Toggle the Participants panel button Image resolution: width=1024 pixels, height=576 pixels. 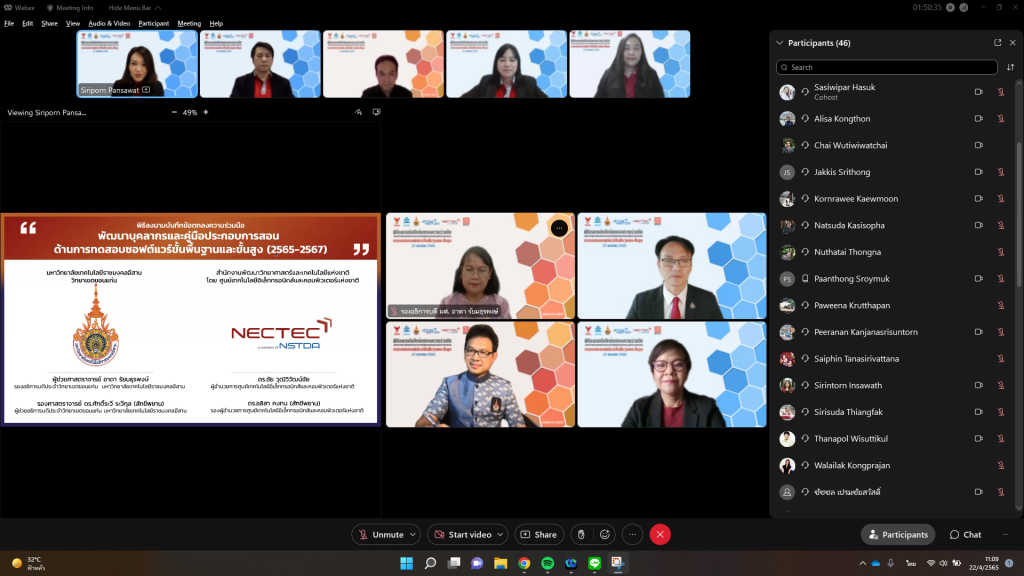pyautogui.click(x=898, y=535)
